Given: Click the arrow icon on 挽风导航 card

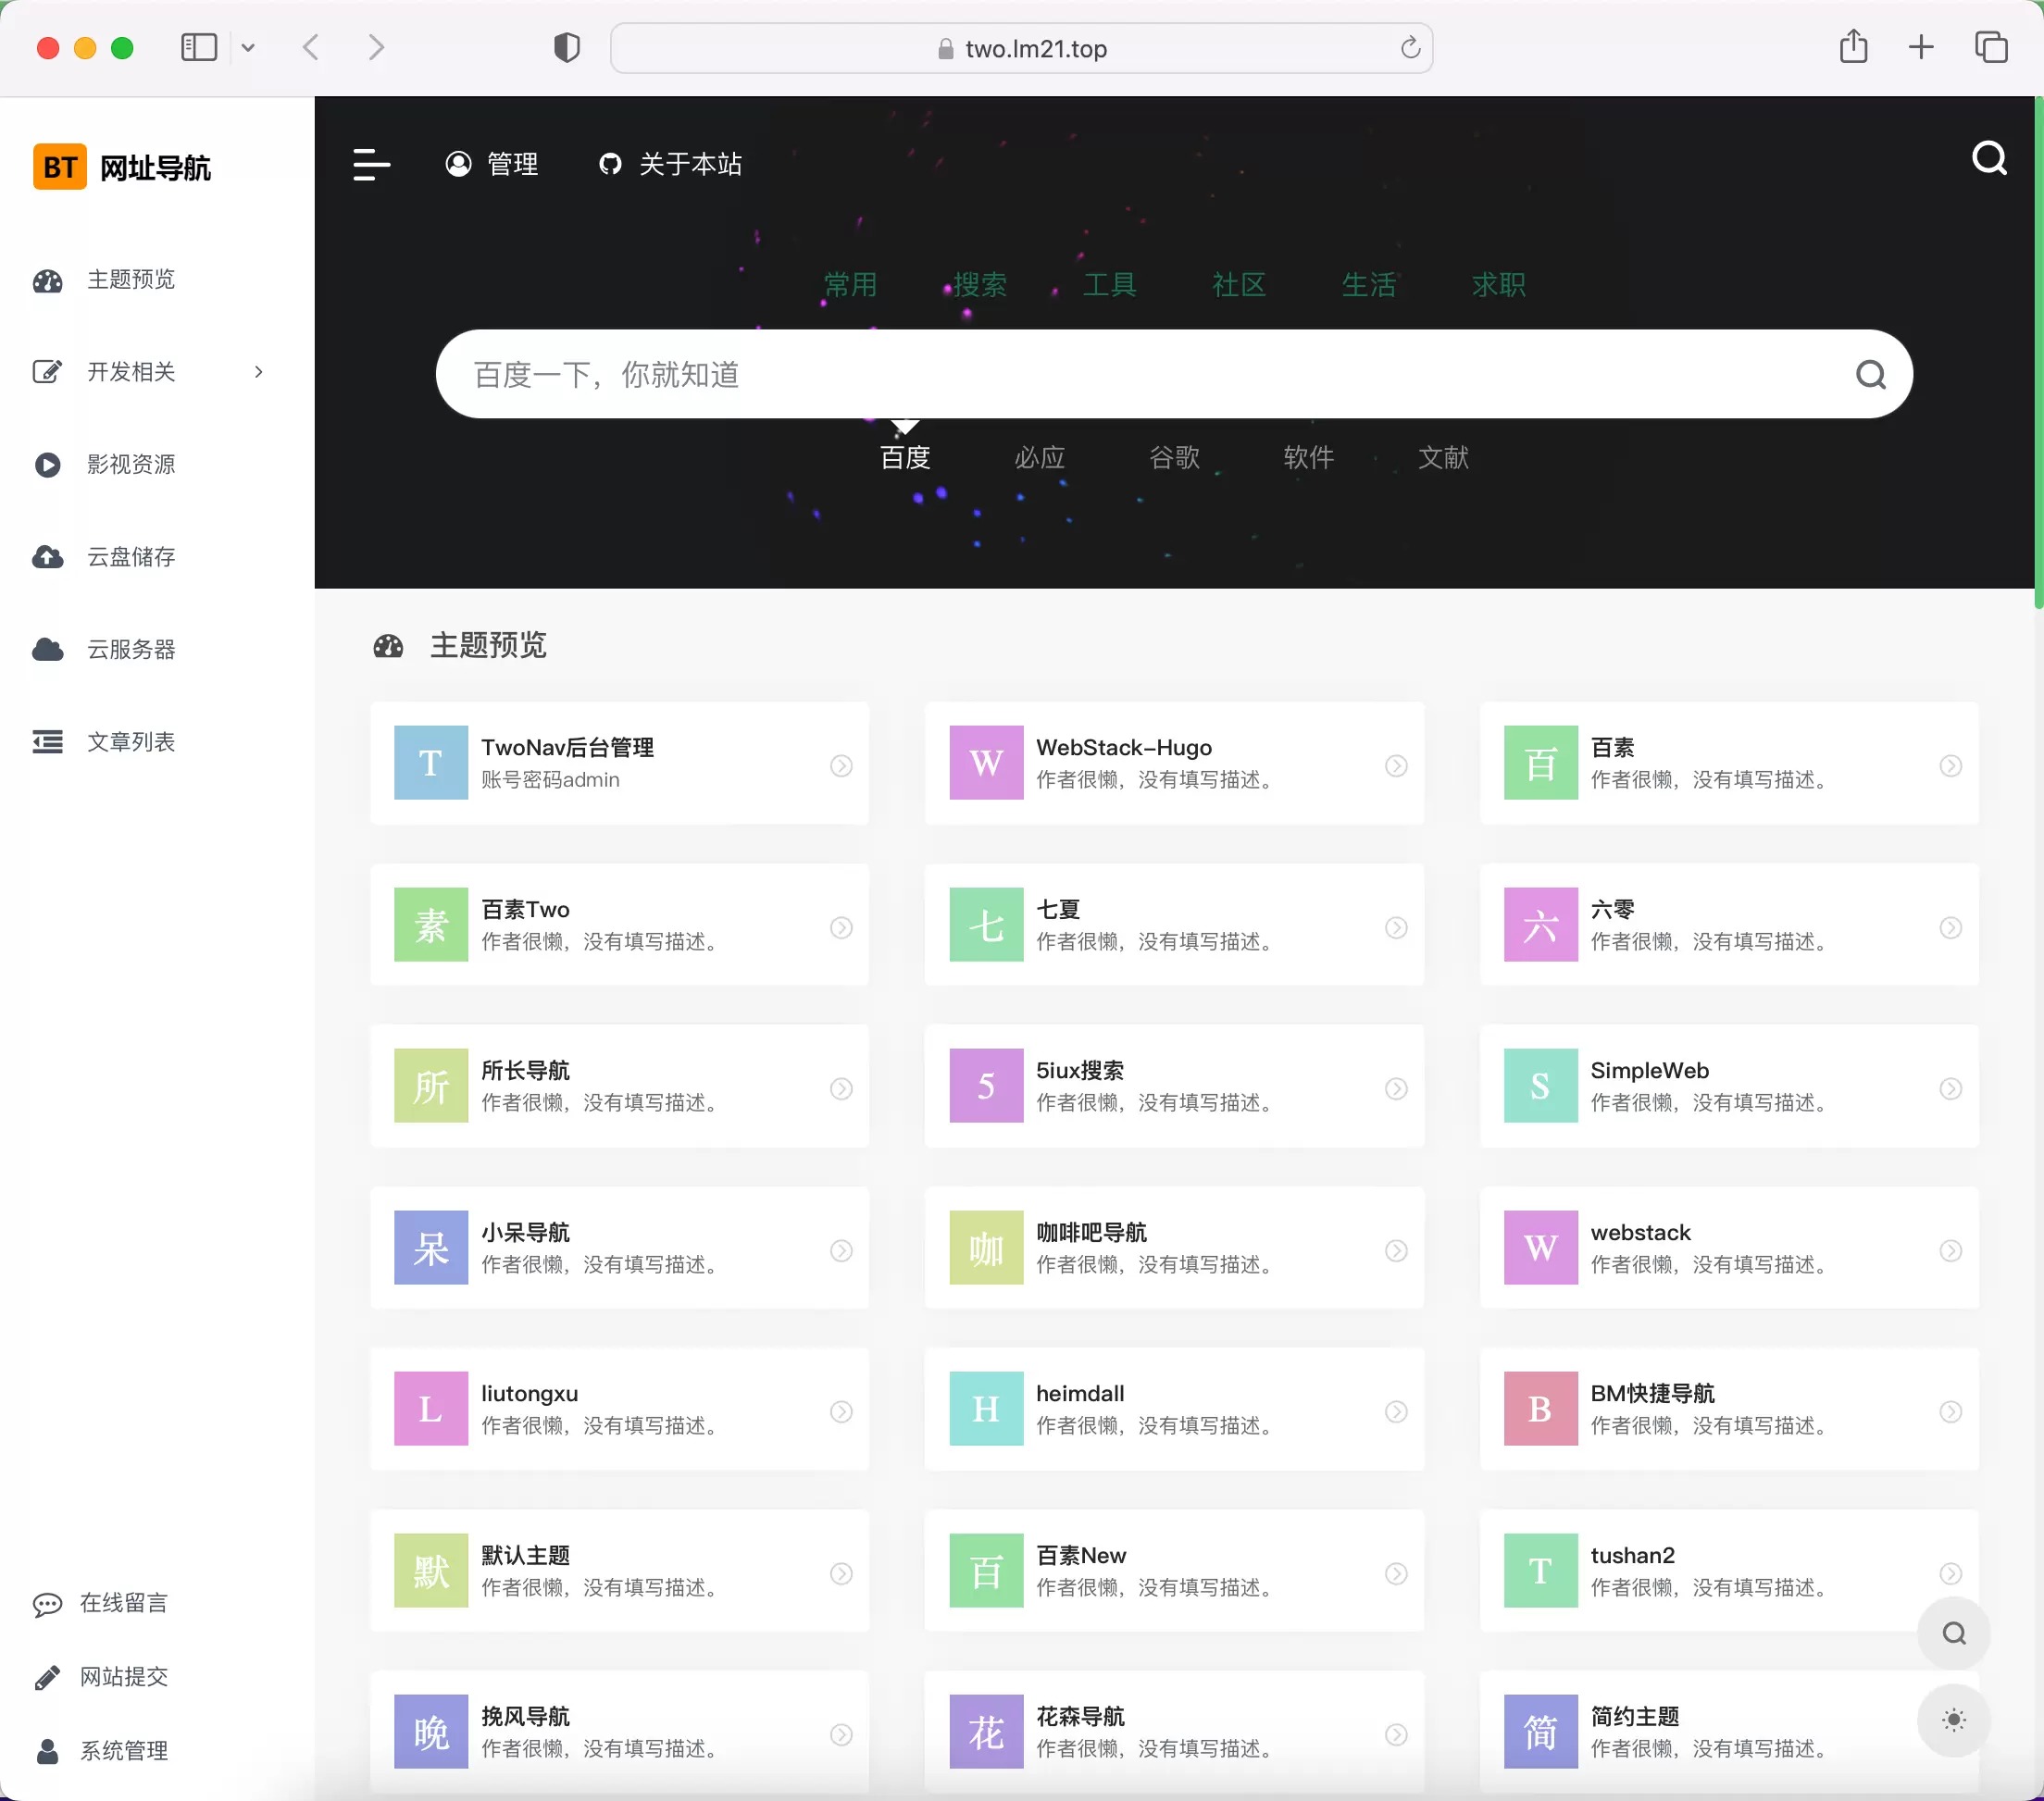Looking at the screenshot, I should pos(841,1734).
